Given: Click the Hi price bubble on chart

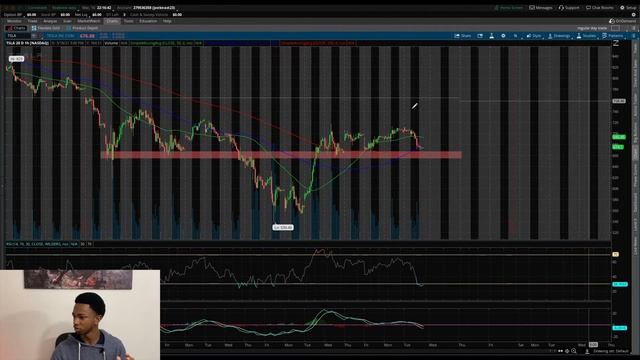Looking at the screenshot, I should point(16,59).
